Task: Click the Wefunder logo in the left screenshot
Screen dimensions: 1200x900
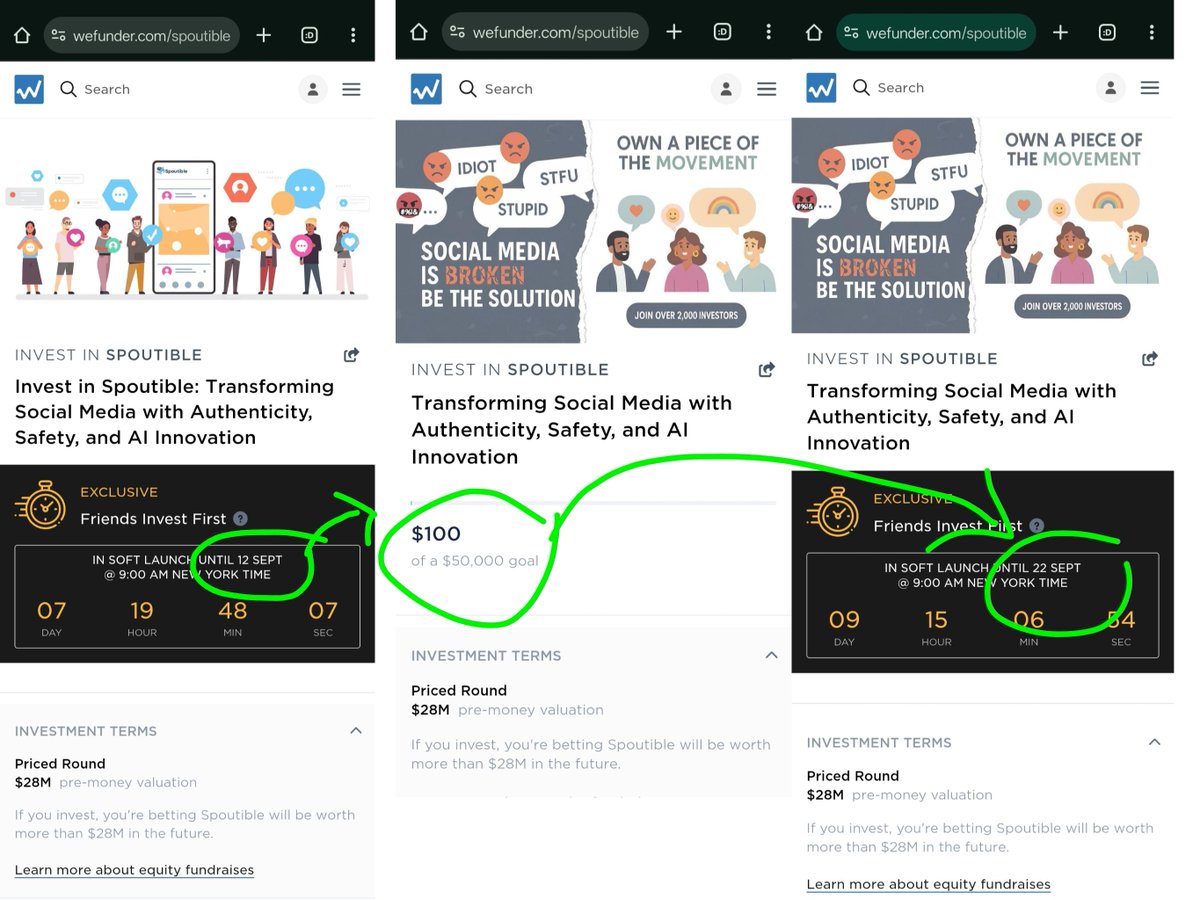Action: point(29,89)
